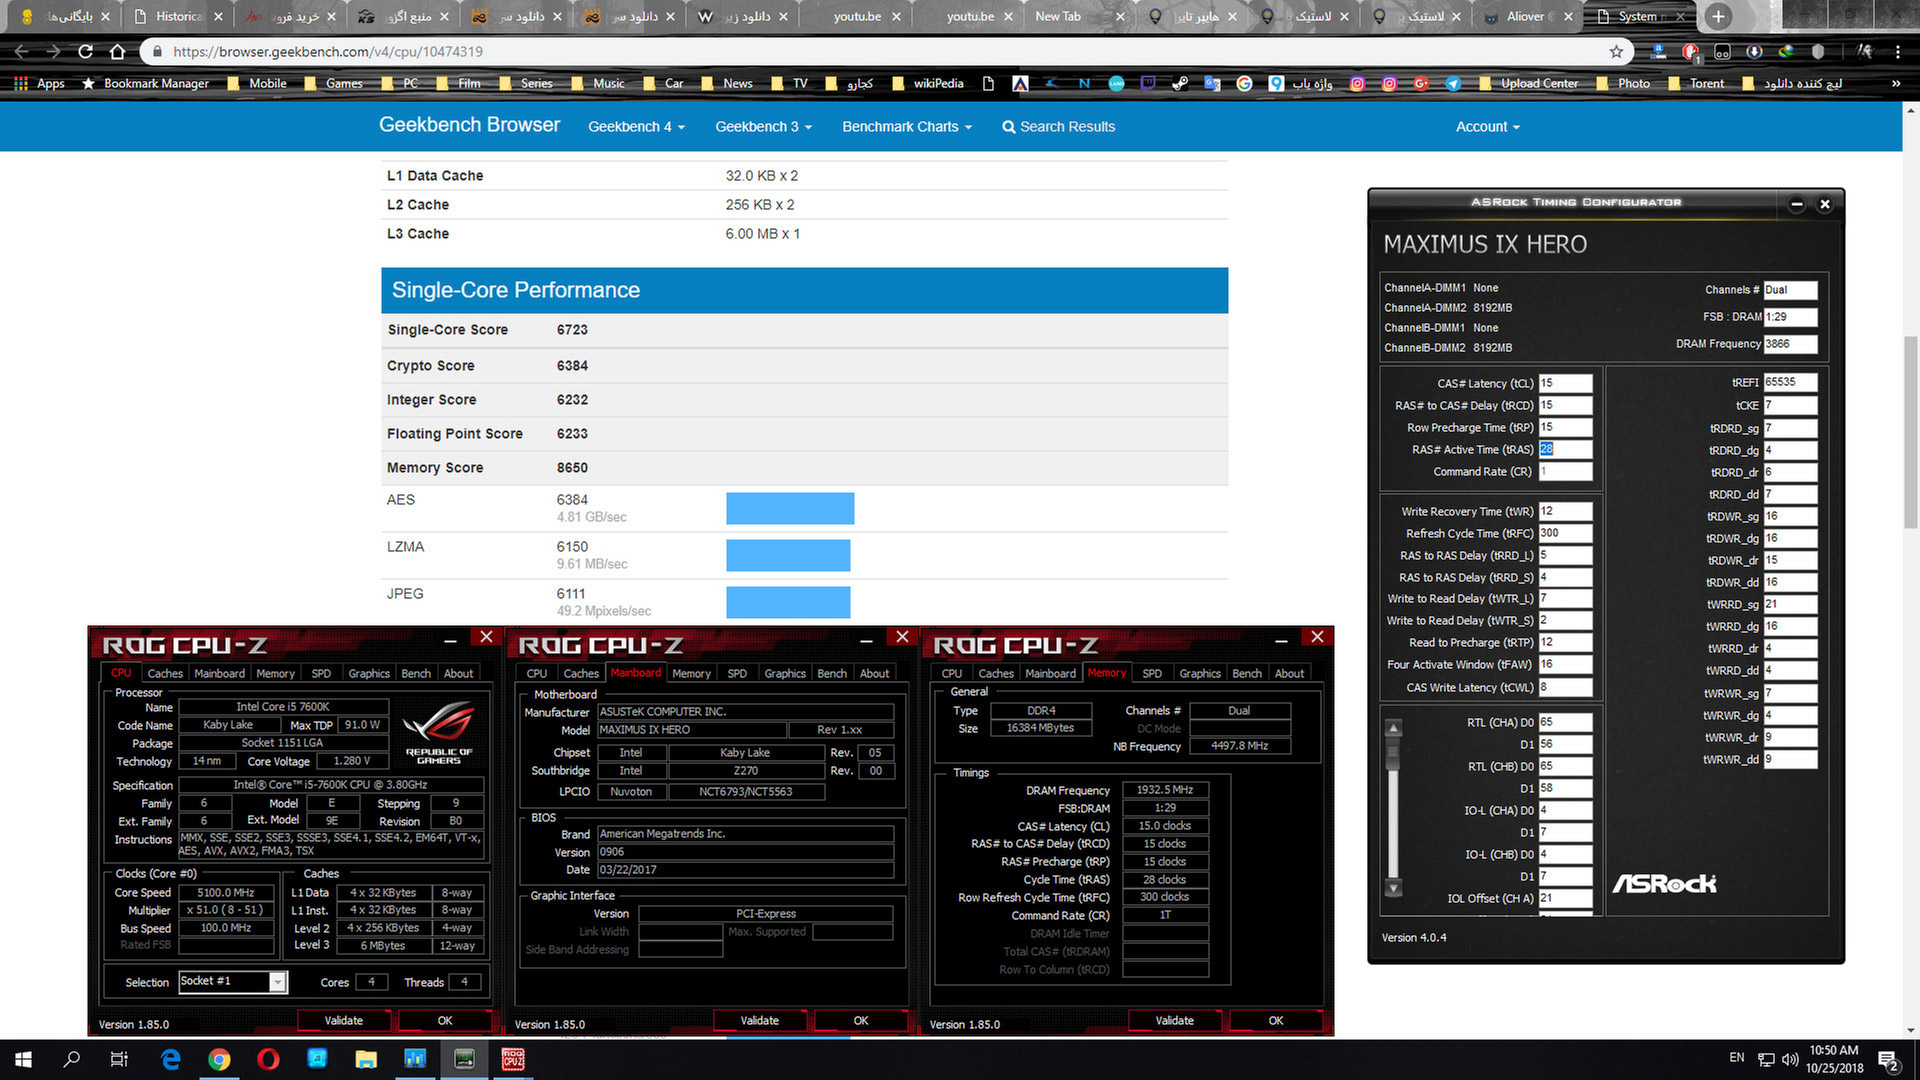
Task: Open the Action Center notifications icon
Action: tap(1888, 1060)
